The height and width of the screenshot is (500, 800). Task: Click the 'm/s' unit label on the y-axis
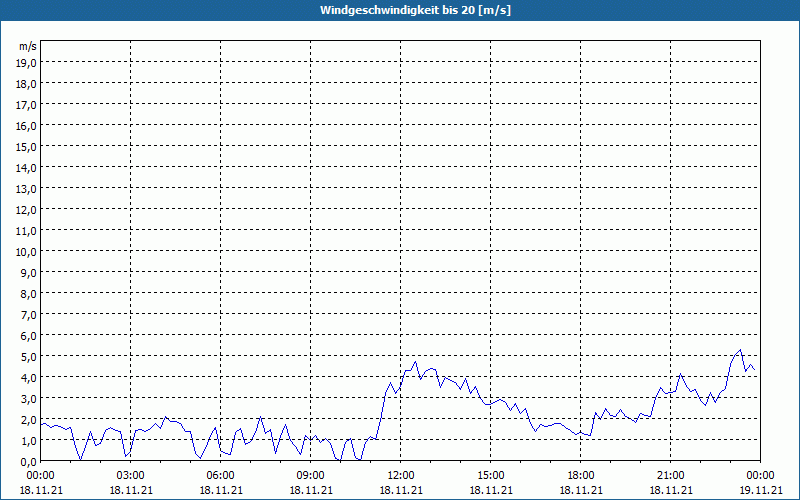coord(28,46)
